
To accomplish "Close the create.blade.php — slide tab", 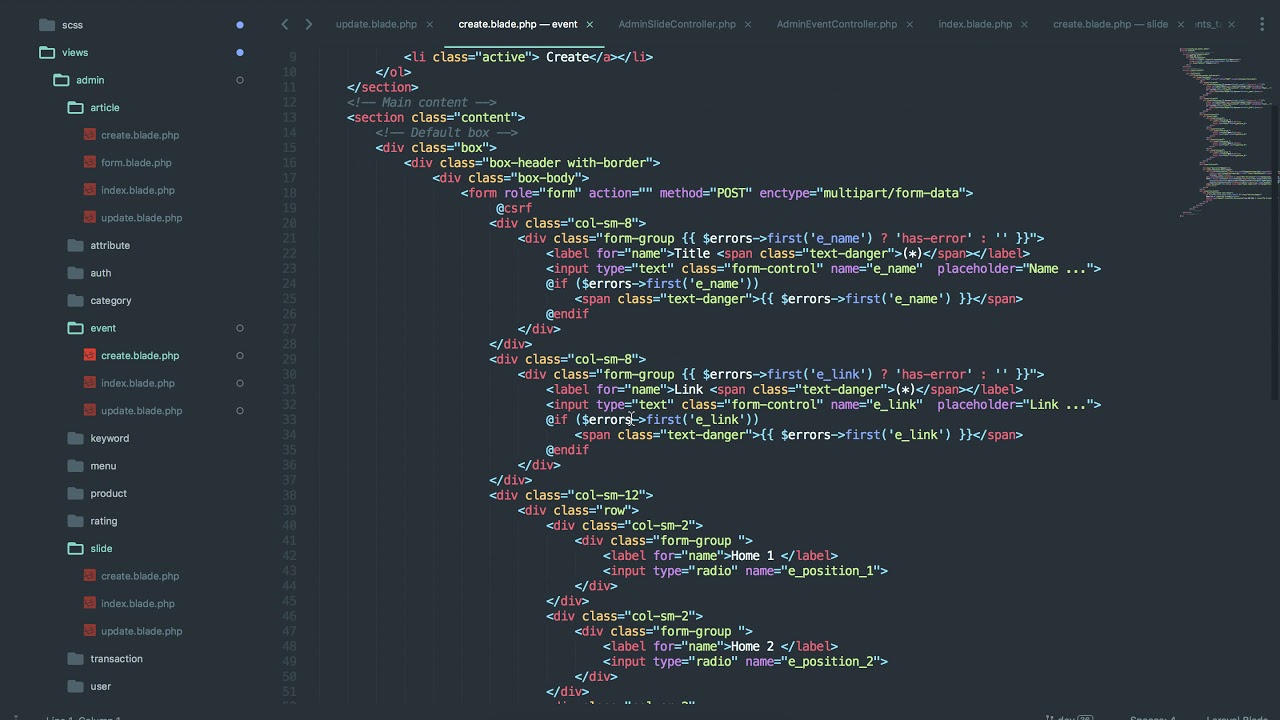I will click(1180, 24).
